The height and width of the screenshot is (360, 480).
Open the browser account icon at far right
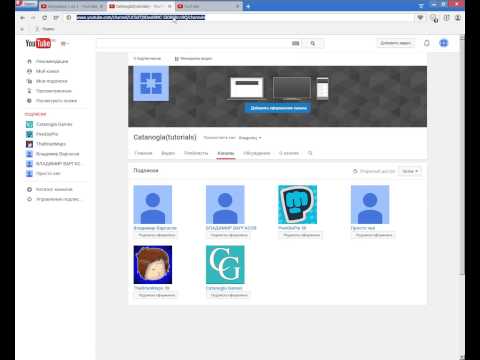458,18
